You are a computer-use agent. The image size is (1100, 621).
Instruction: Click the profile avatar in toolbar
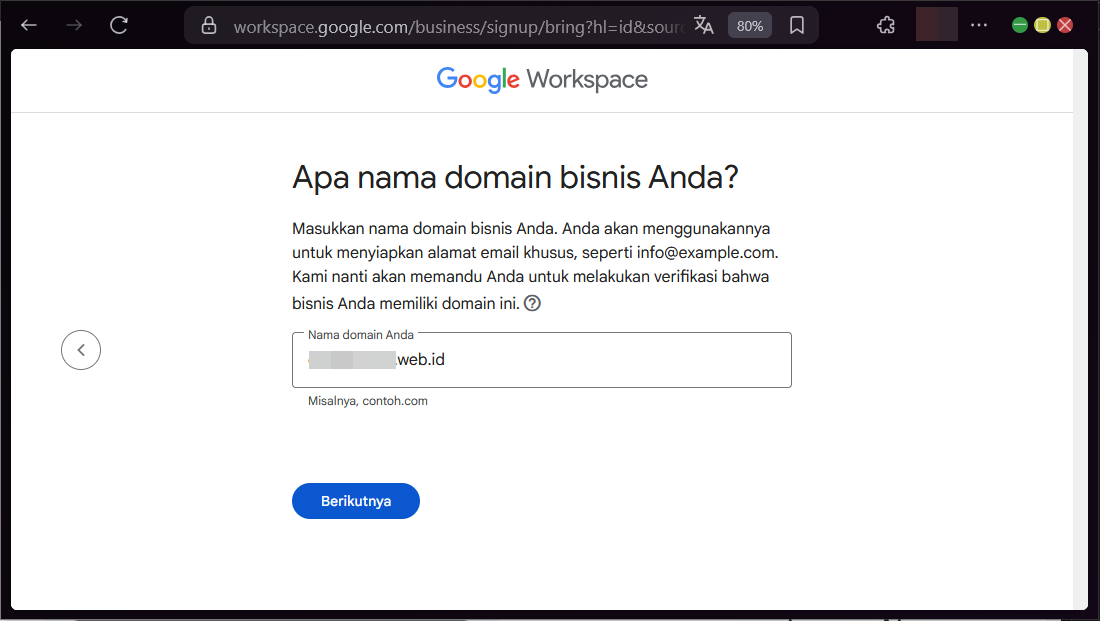coord(937,25)
